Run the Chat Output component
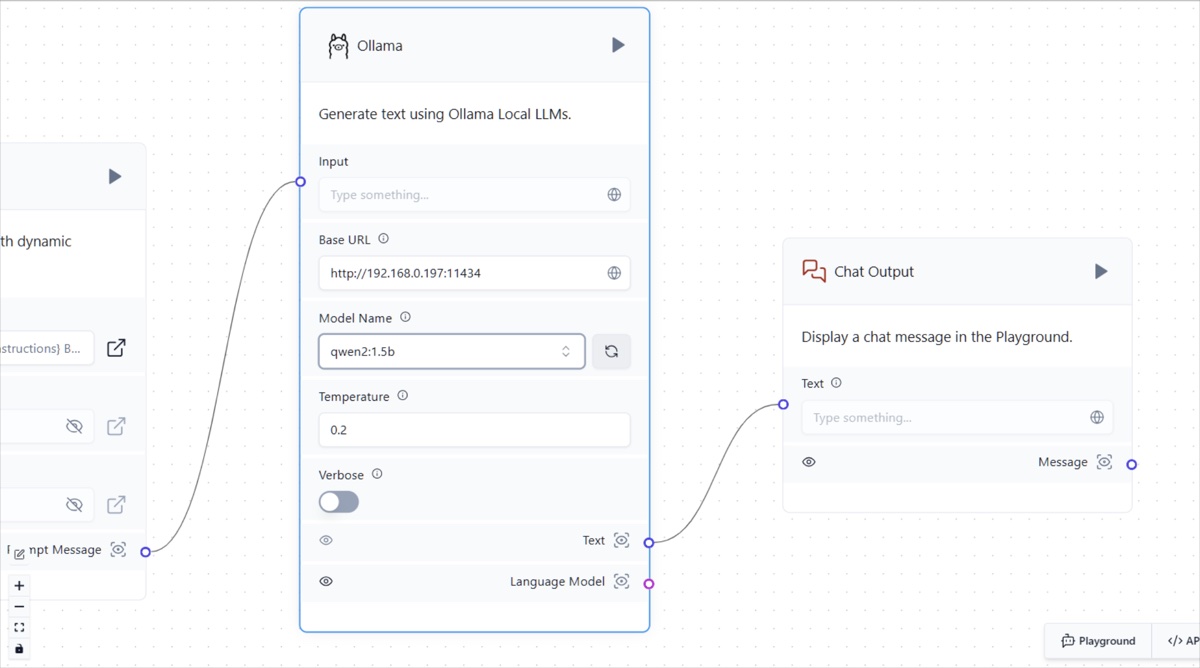Image resolution: width=1200 pixels, height=668 pixels. tap(1101, 271)
